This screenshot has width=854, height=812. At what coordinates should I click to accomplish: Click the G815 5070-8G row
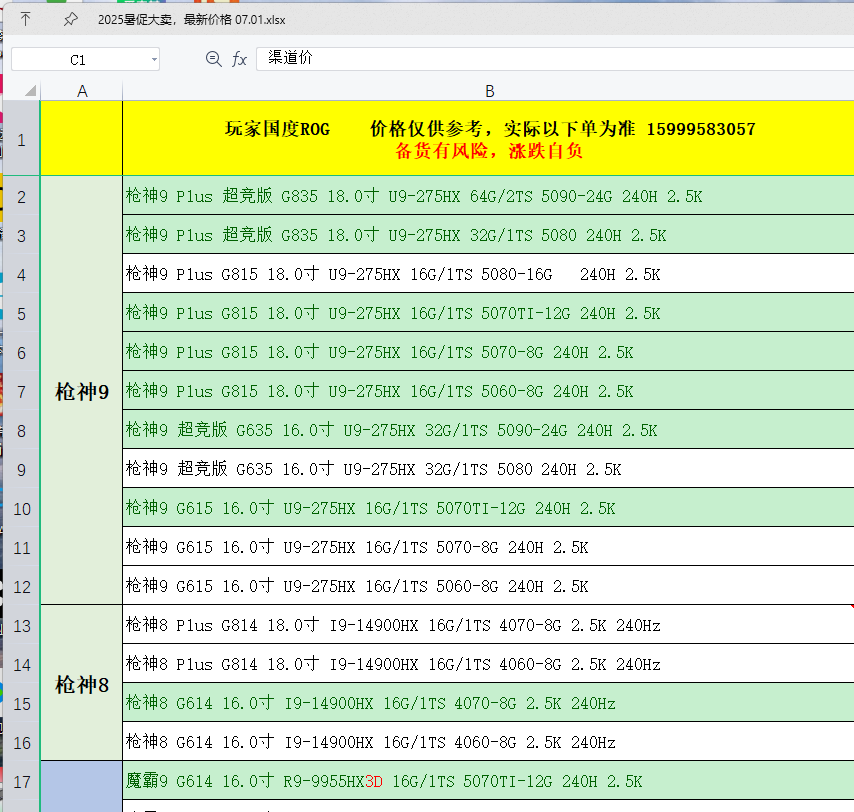[489, 352]
